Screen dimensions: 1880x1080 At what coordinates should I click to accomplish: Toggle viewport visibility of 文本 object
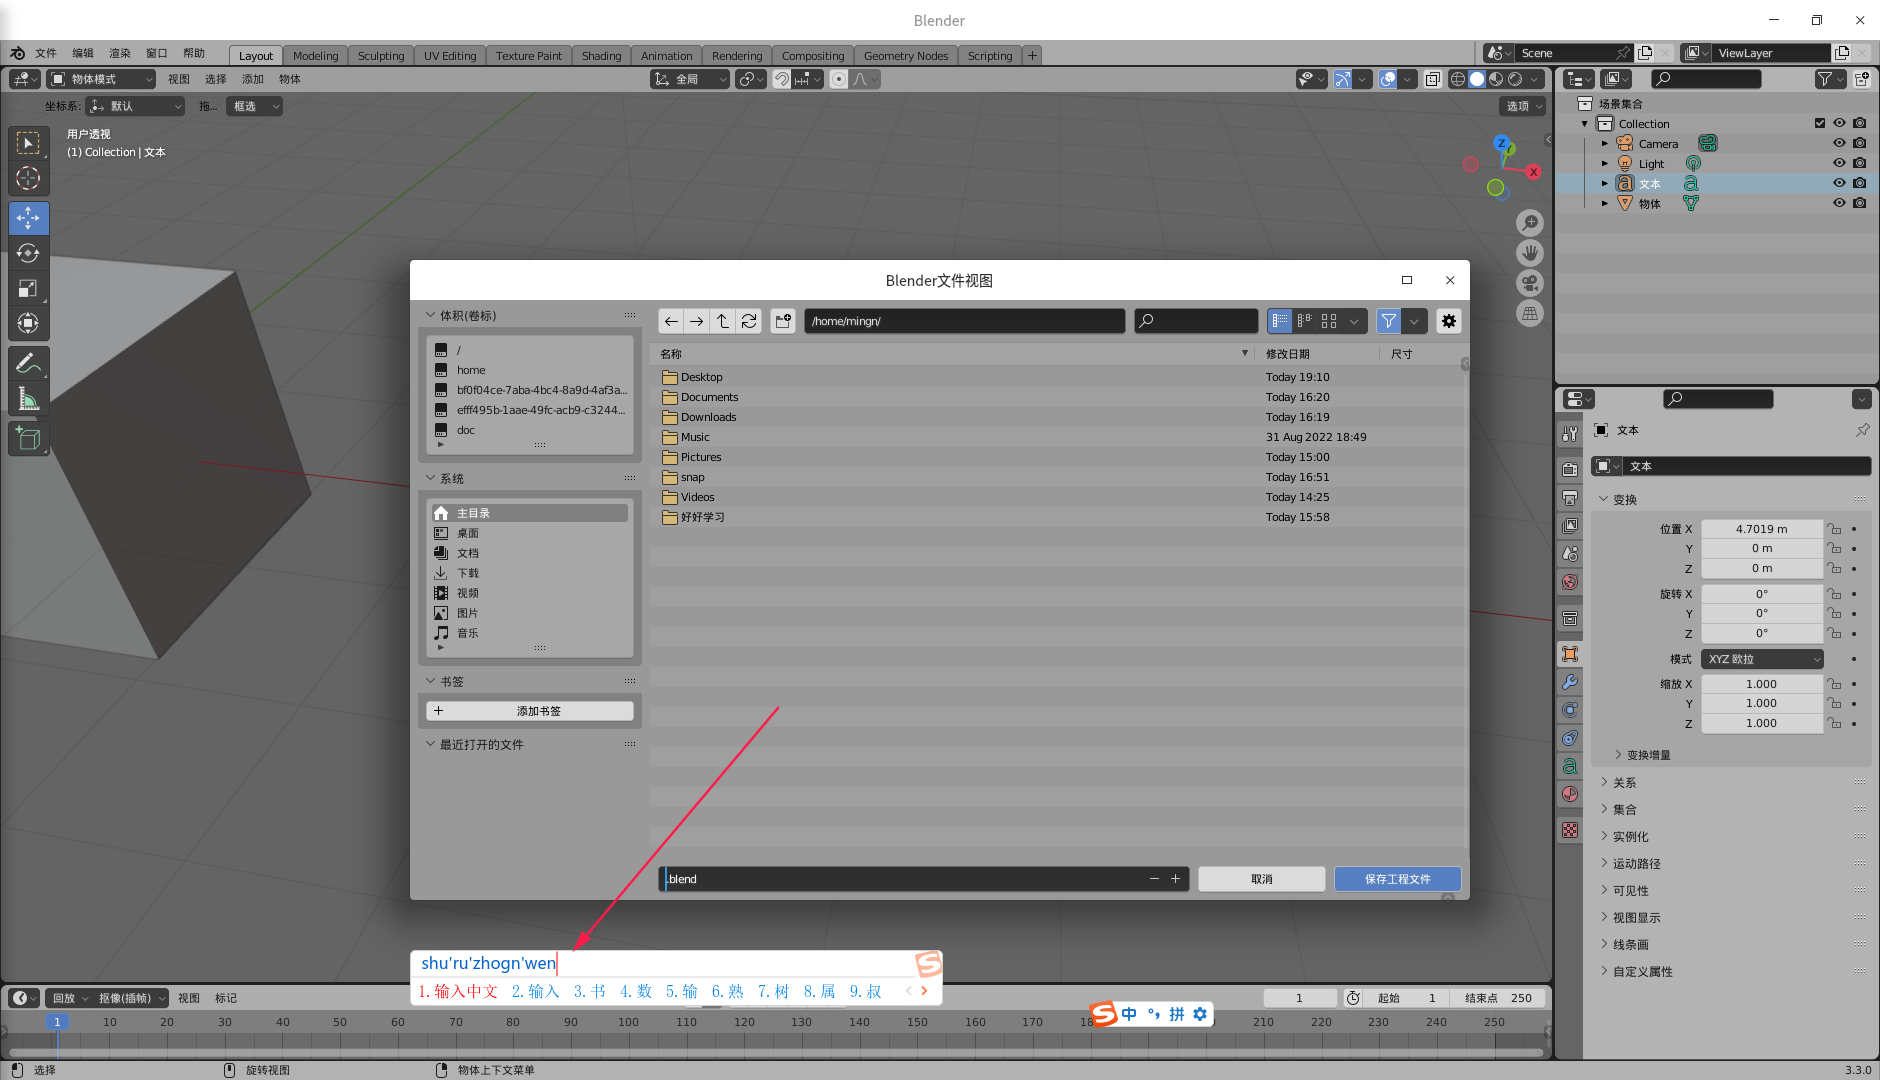click(x=1839, y=183)
